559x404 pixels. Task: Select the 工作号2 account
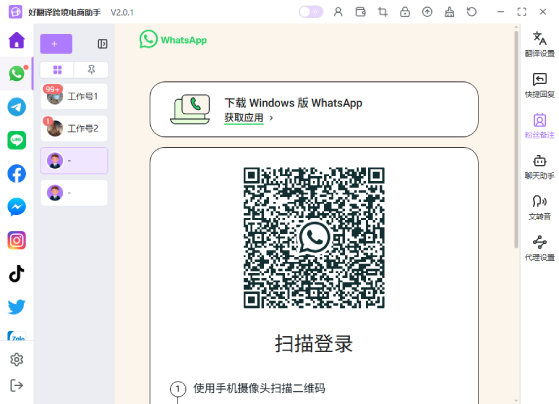74,128
